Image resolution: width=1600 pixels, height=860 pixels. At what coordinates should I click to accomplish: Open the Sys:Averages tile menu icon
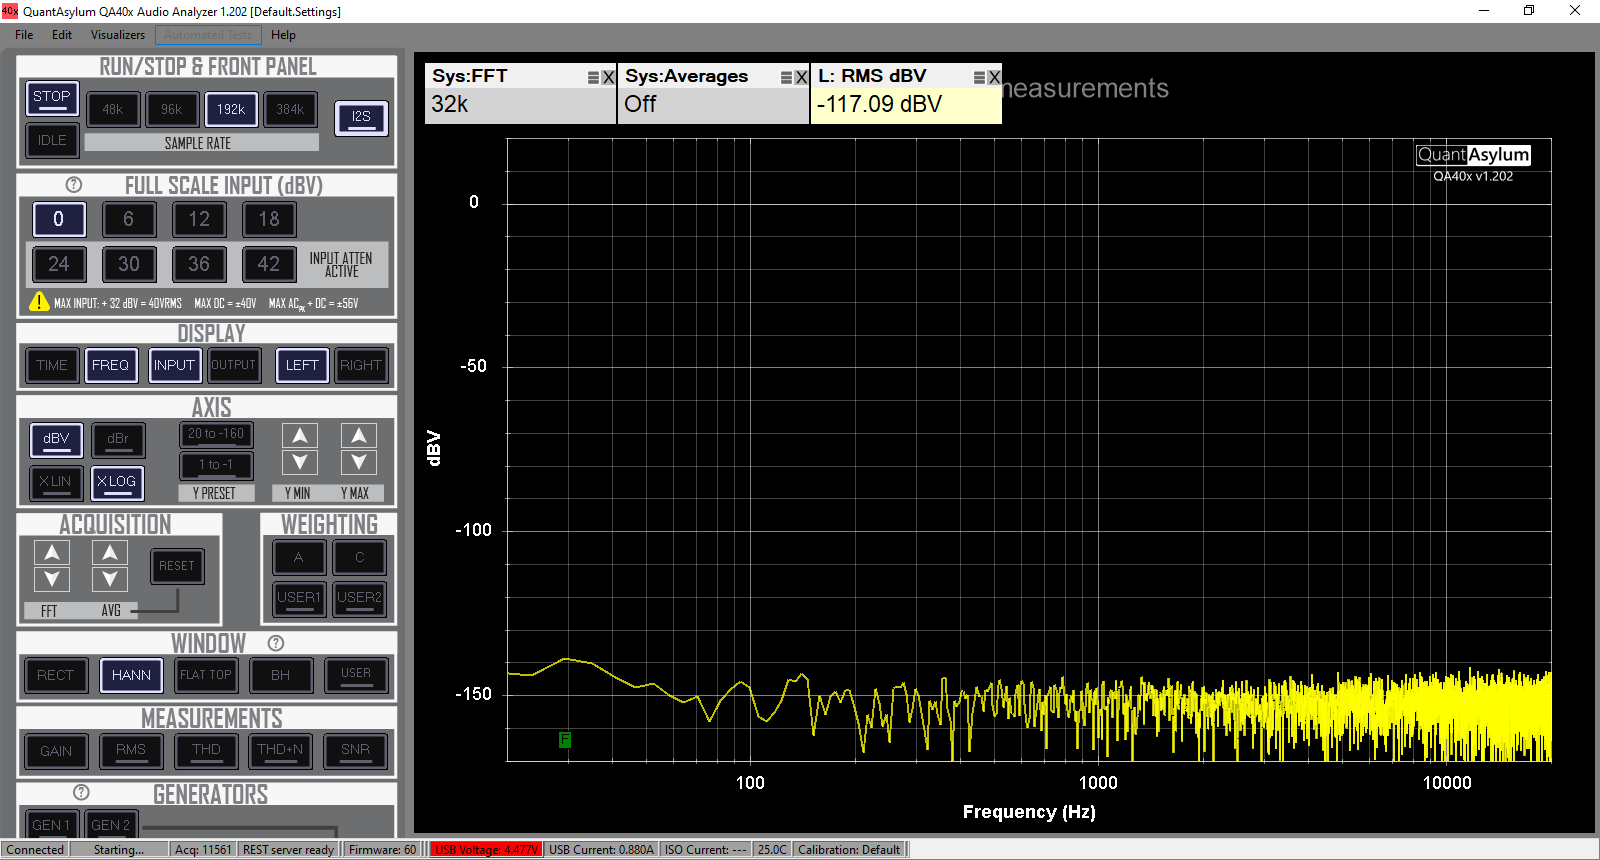tap(786, 77)
